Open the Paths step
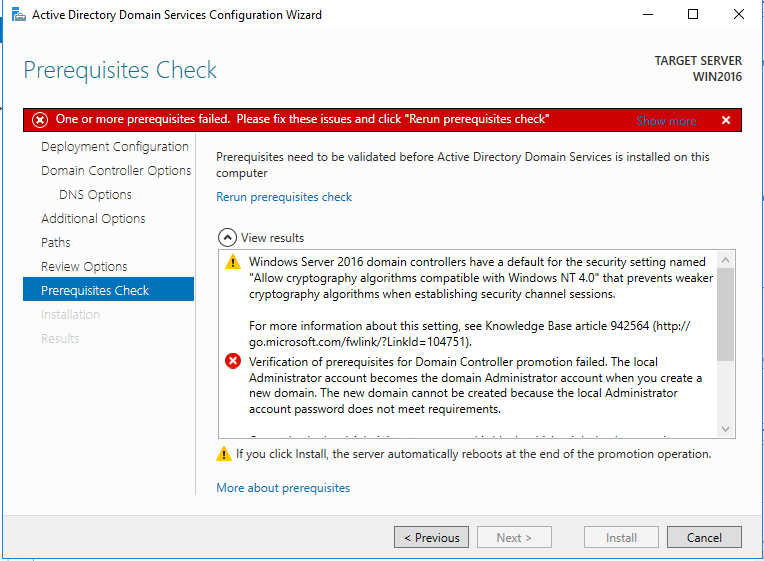The height and width of the screenshot is (561, 764). pyautogui.click(x=56, y=242)
